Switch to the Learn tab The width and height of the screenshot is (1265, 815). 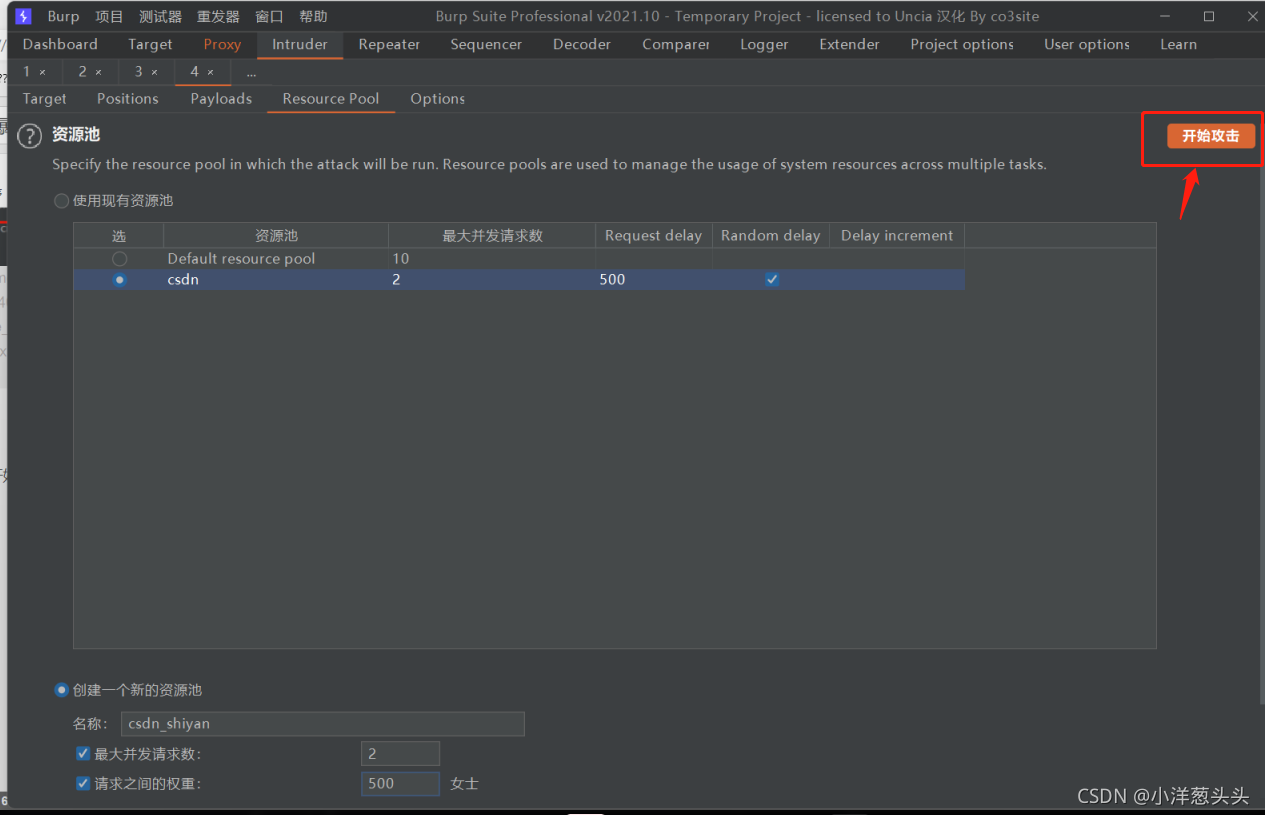point(1178,44)
